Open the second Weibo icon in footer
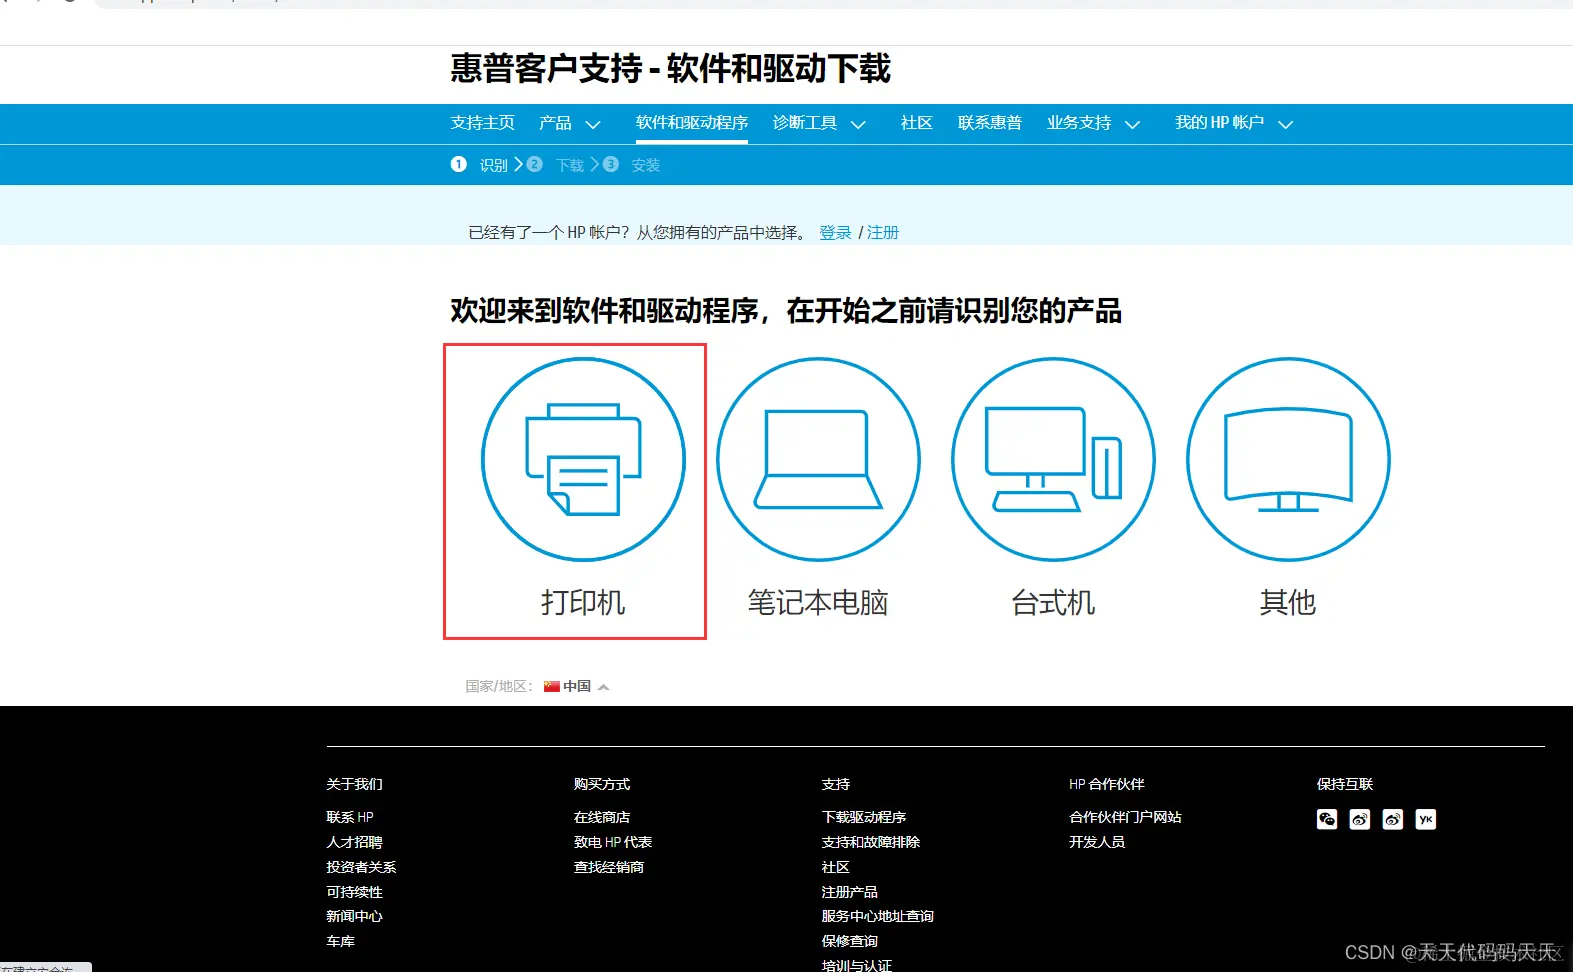The height and width of the screenshot is (972, 1573). (1393, 819)
